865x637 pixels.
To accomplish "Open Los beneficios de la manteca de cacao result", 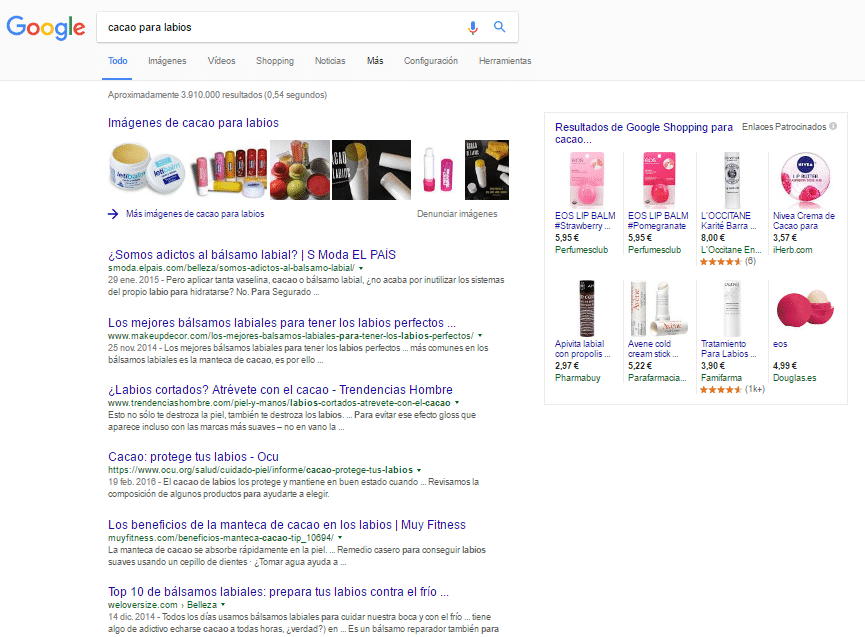I will 287,525.
